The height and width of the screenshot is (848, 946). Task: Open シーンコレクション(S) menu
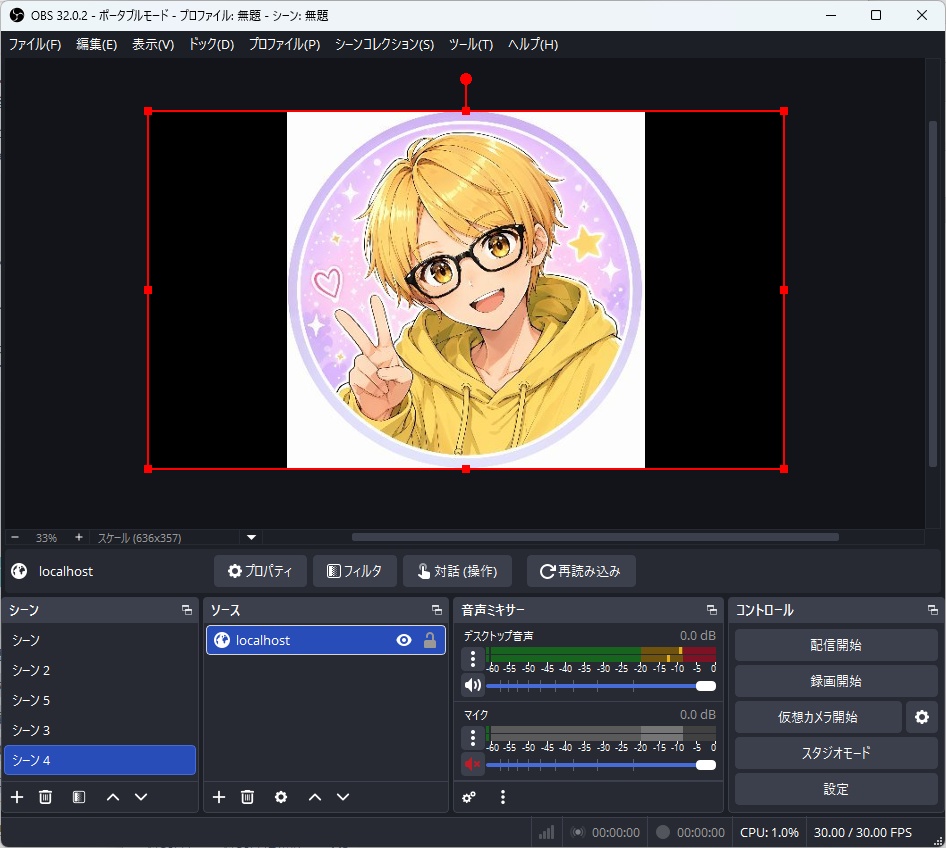click(x=384, y=44)
